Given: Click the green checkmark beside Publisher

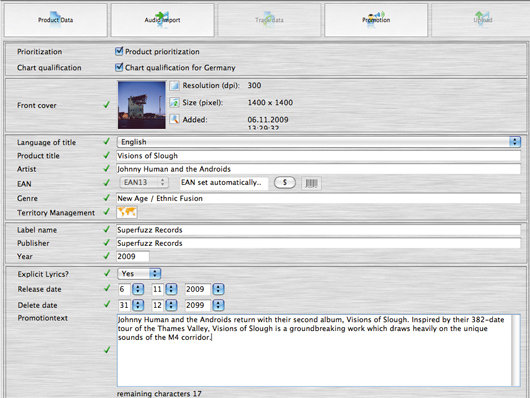Looking at the screenshot, I should pyautogui.click(x=106, y=242).
